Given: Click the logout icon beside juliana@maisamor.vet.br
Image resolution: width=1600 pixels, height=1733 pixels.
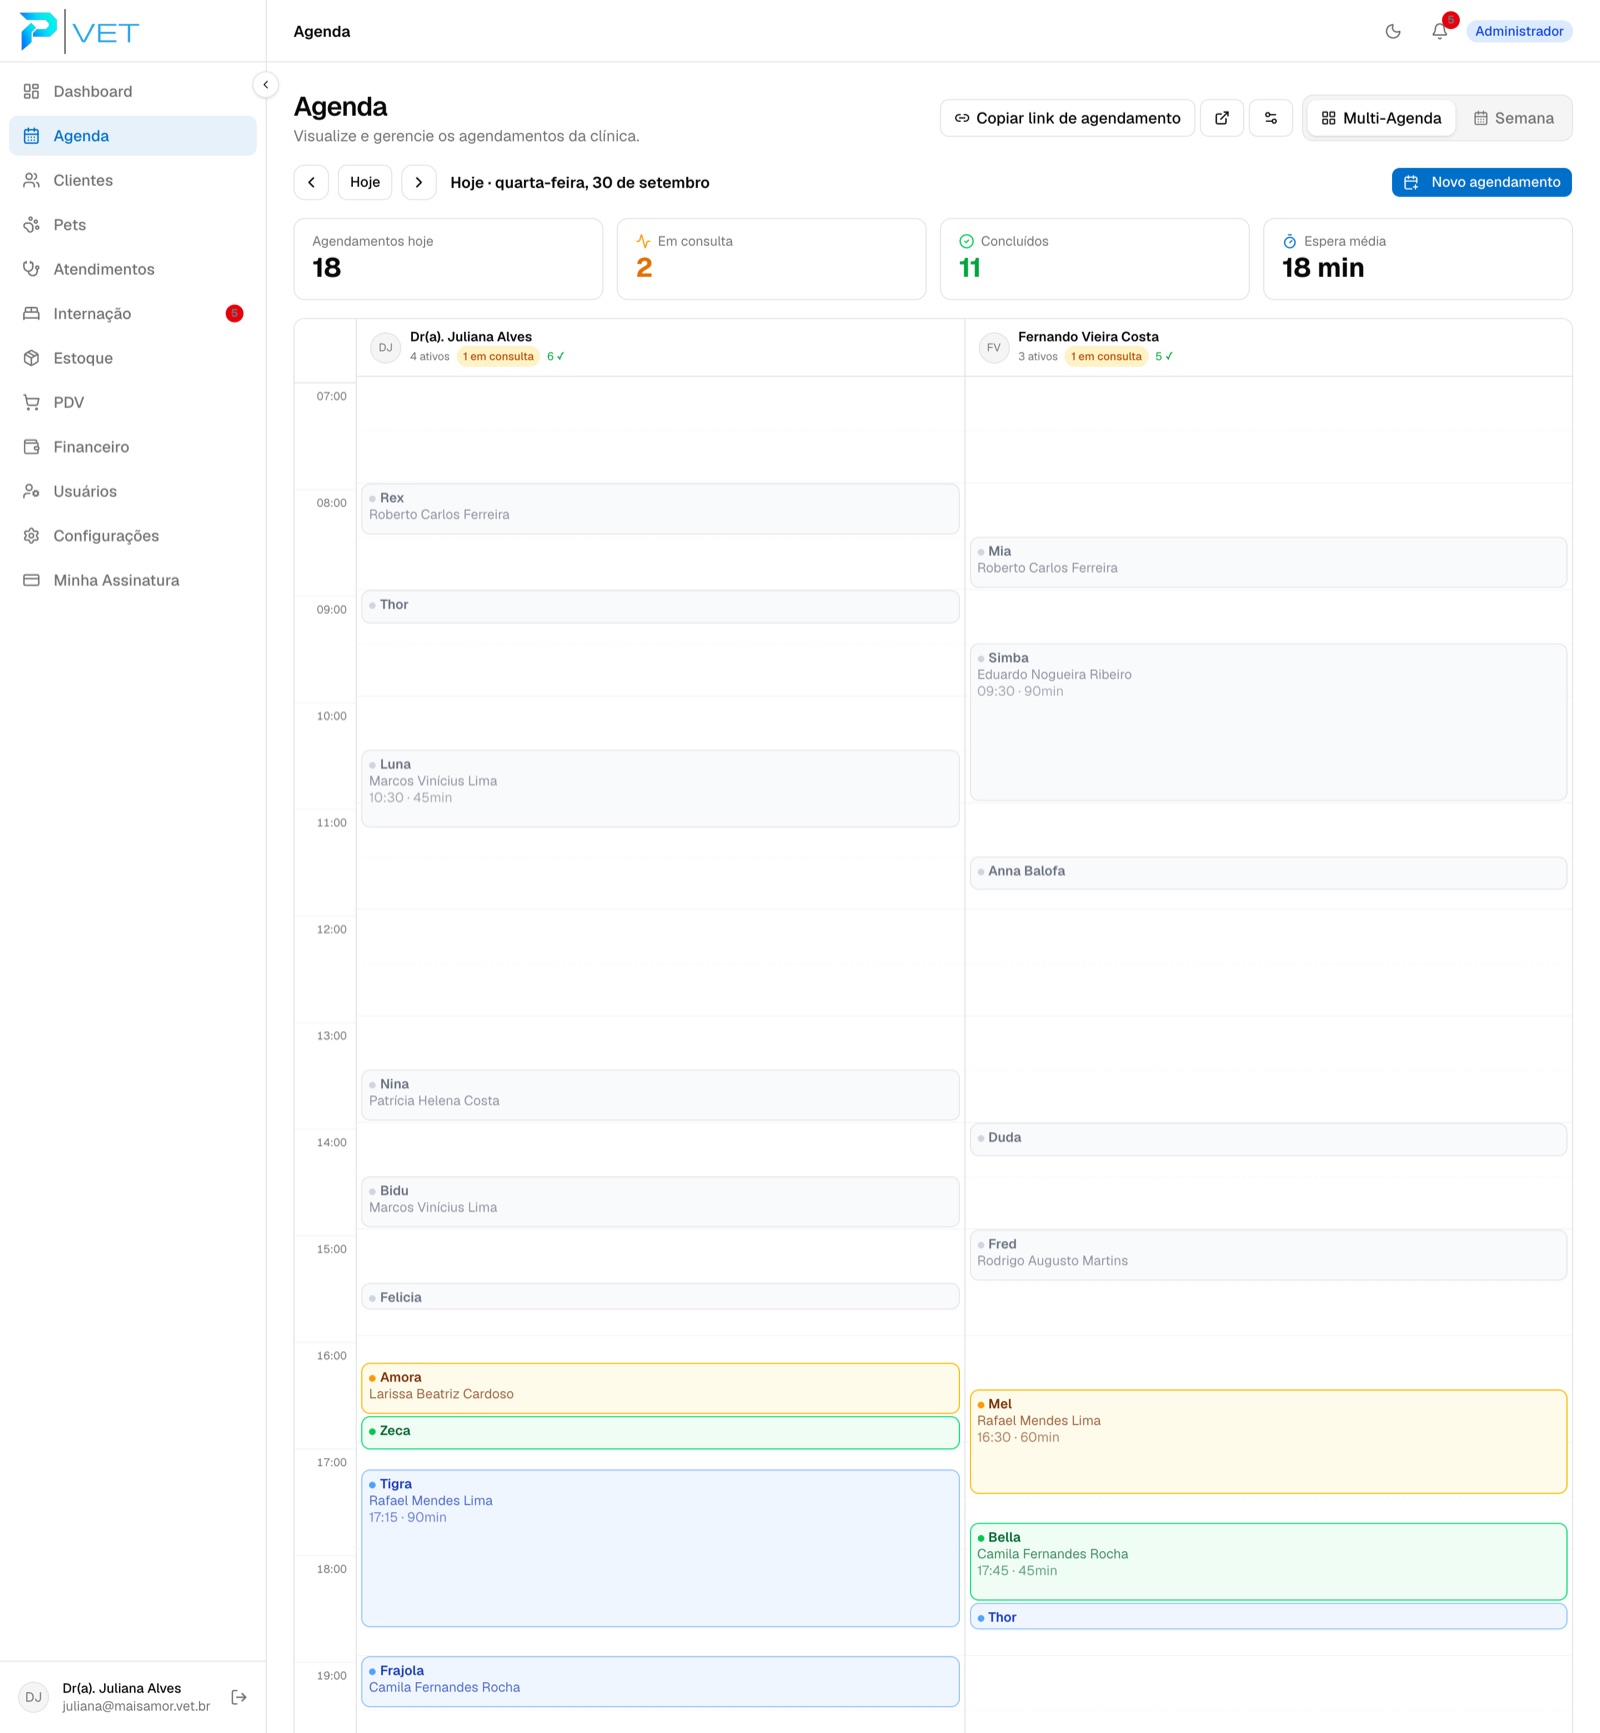Looking at the screenshot, I should point(239,1697).
